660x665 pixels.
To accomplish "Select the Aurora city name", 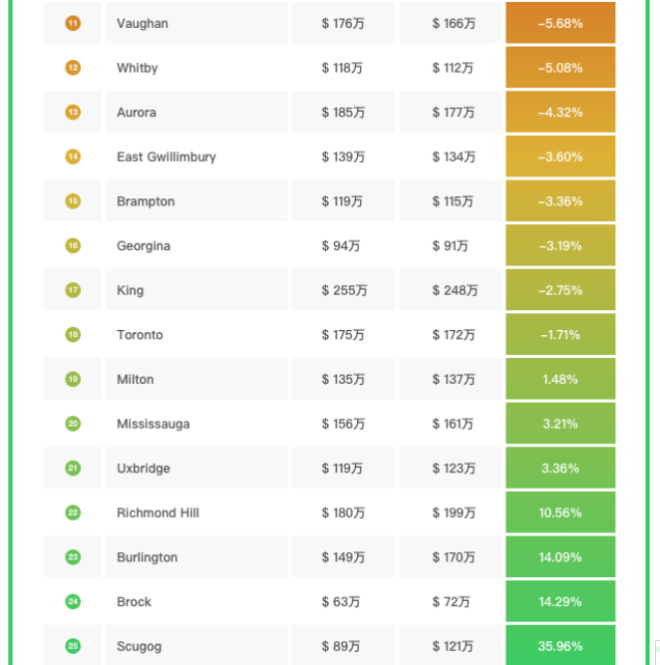I will (137, 112).
